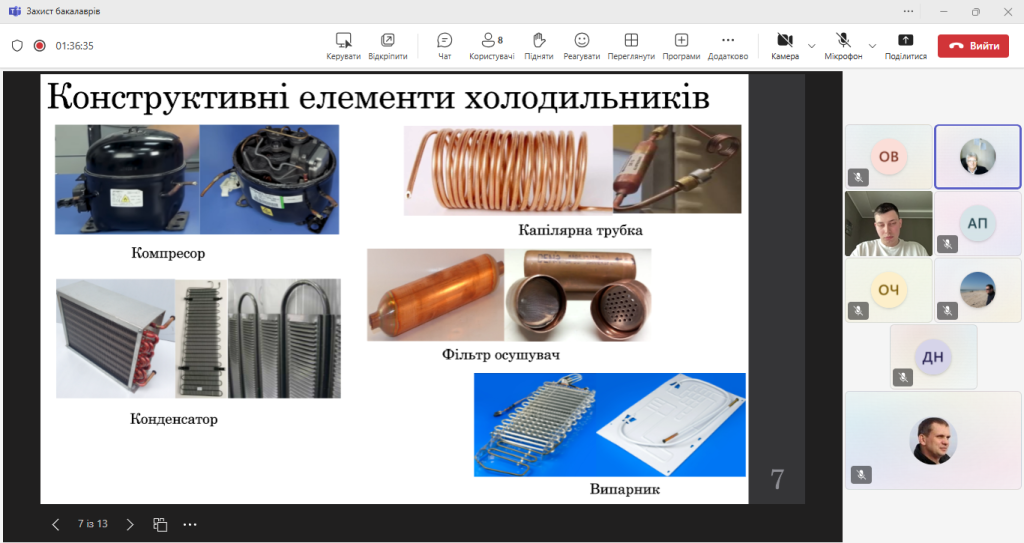
Task: Go to the previous slide arrow
Action: pos(56,524)
